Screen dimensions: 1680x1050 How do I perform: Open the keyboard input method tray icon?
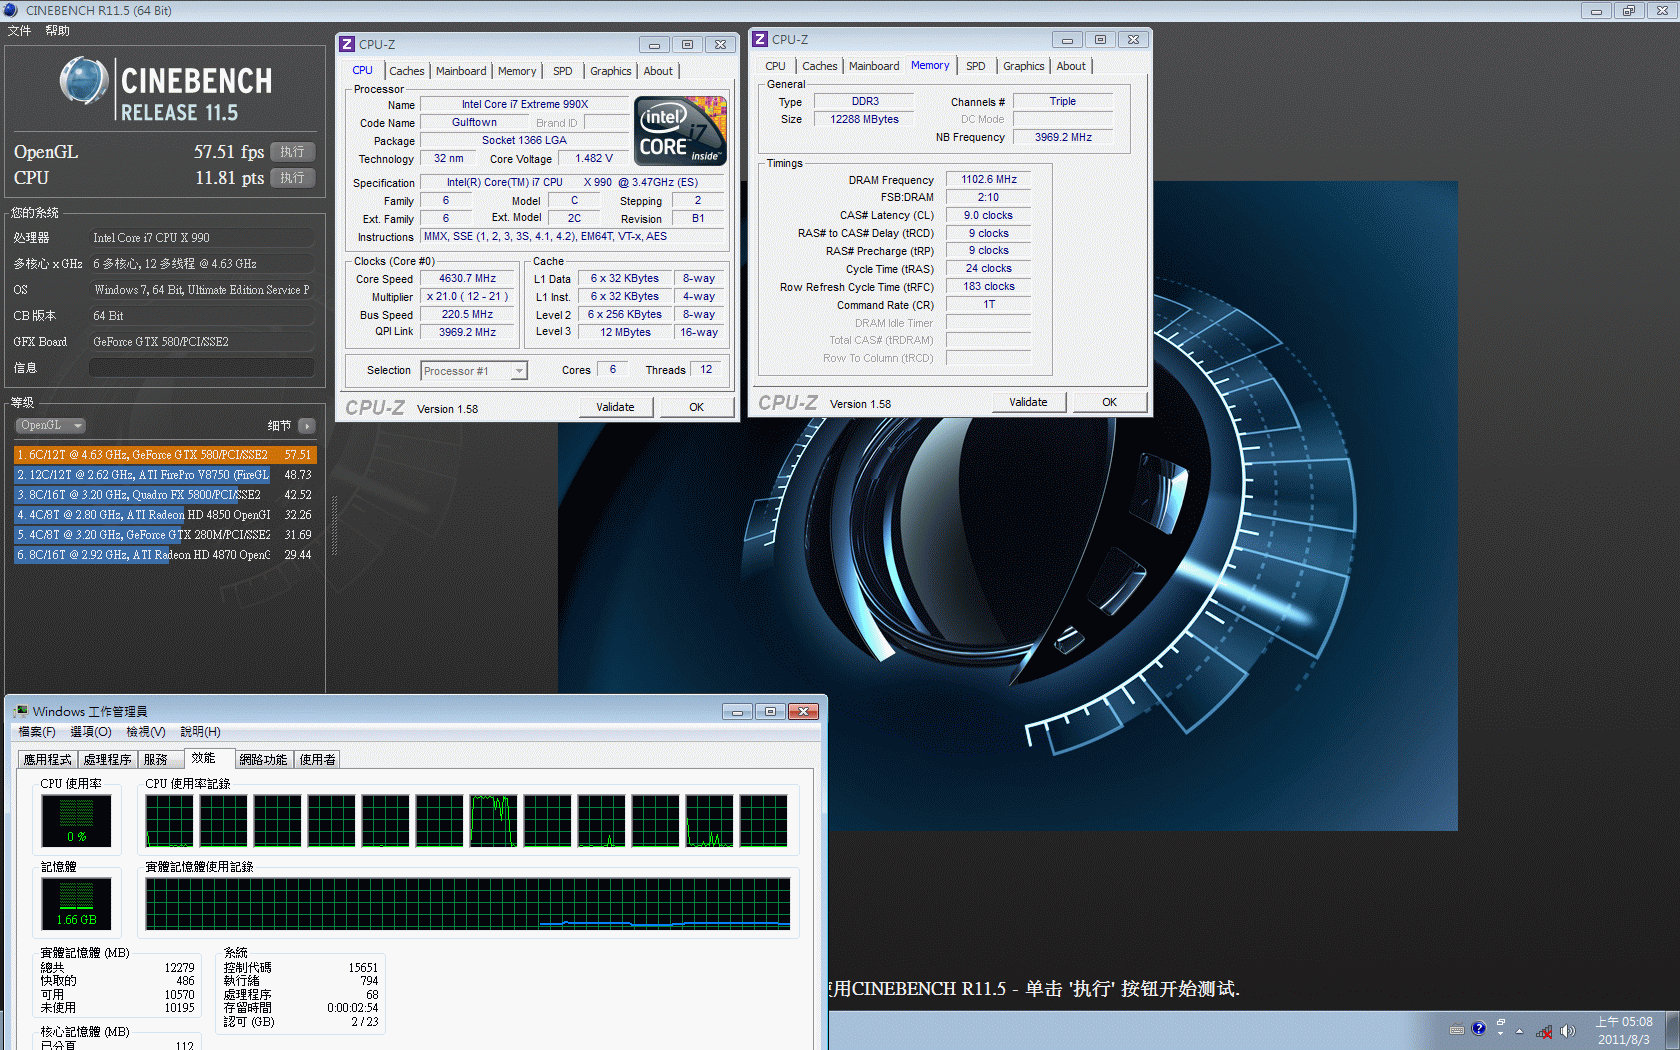[1457, 1030]
